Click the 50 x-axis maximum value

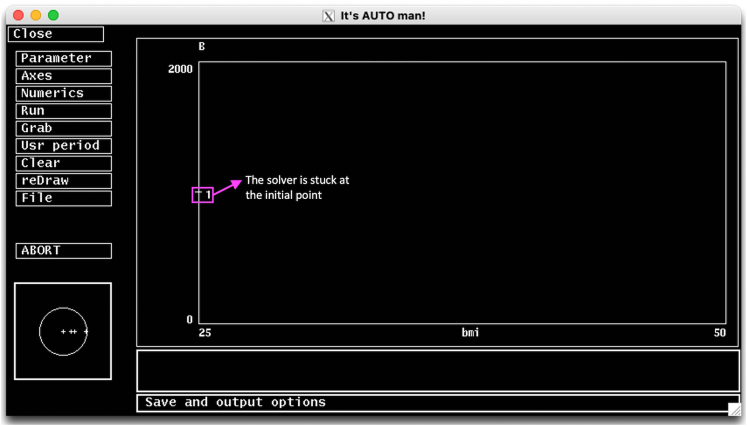720,333
